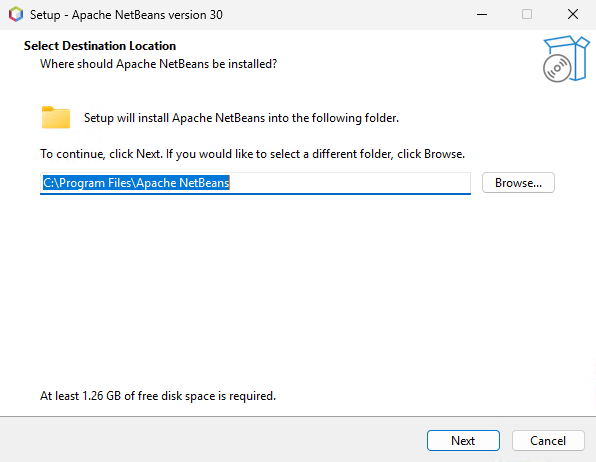
Task: Close the setup wizard with the X
Action: [x=573, y=14]
